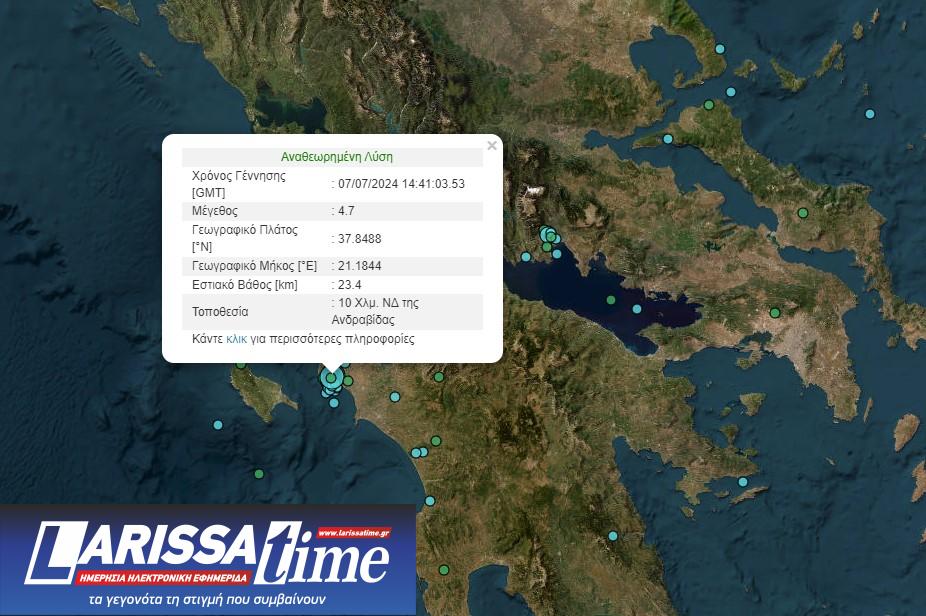Click the 'κλικ' link for more information
Screen dimensions: 926x616
236,339
